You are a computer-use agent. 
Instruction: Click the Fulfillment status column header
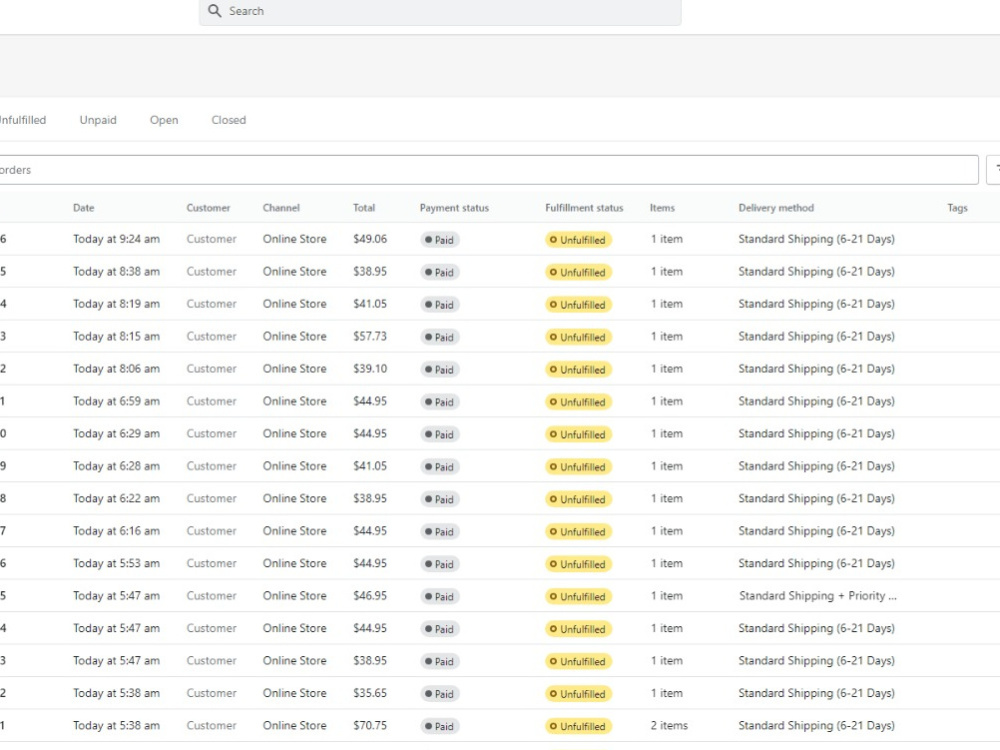tap(584, 208)
